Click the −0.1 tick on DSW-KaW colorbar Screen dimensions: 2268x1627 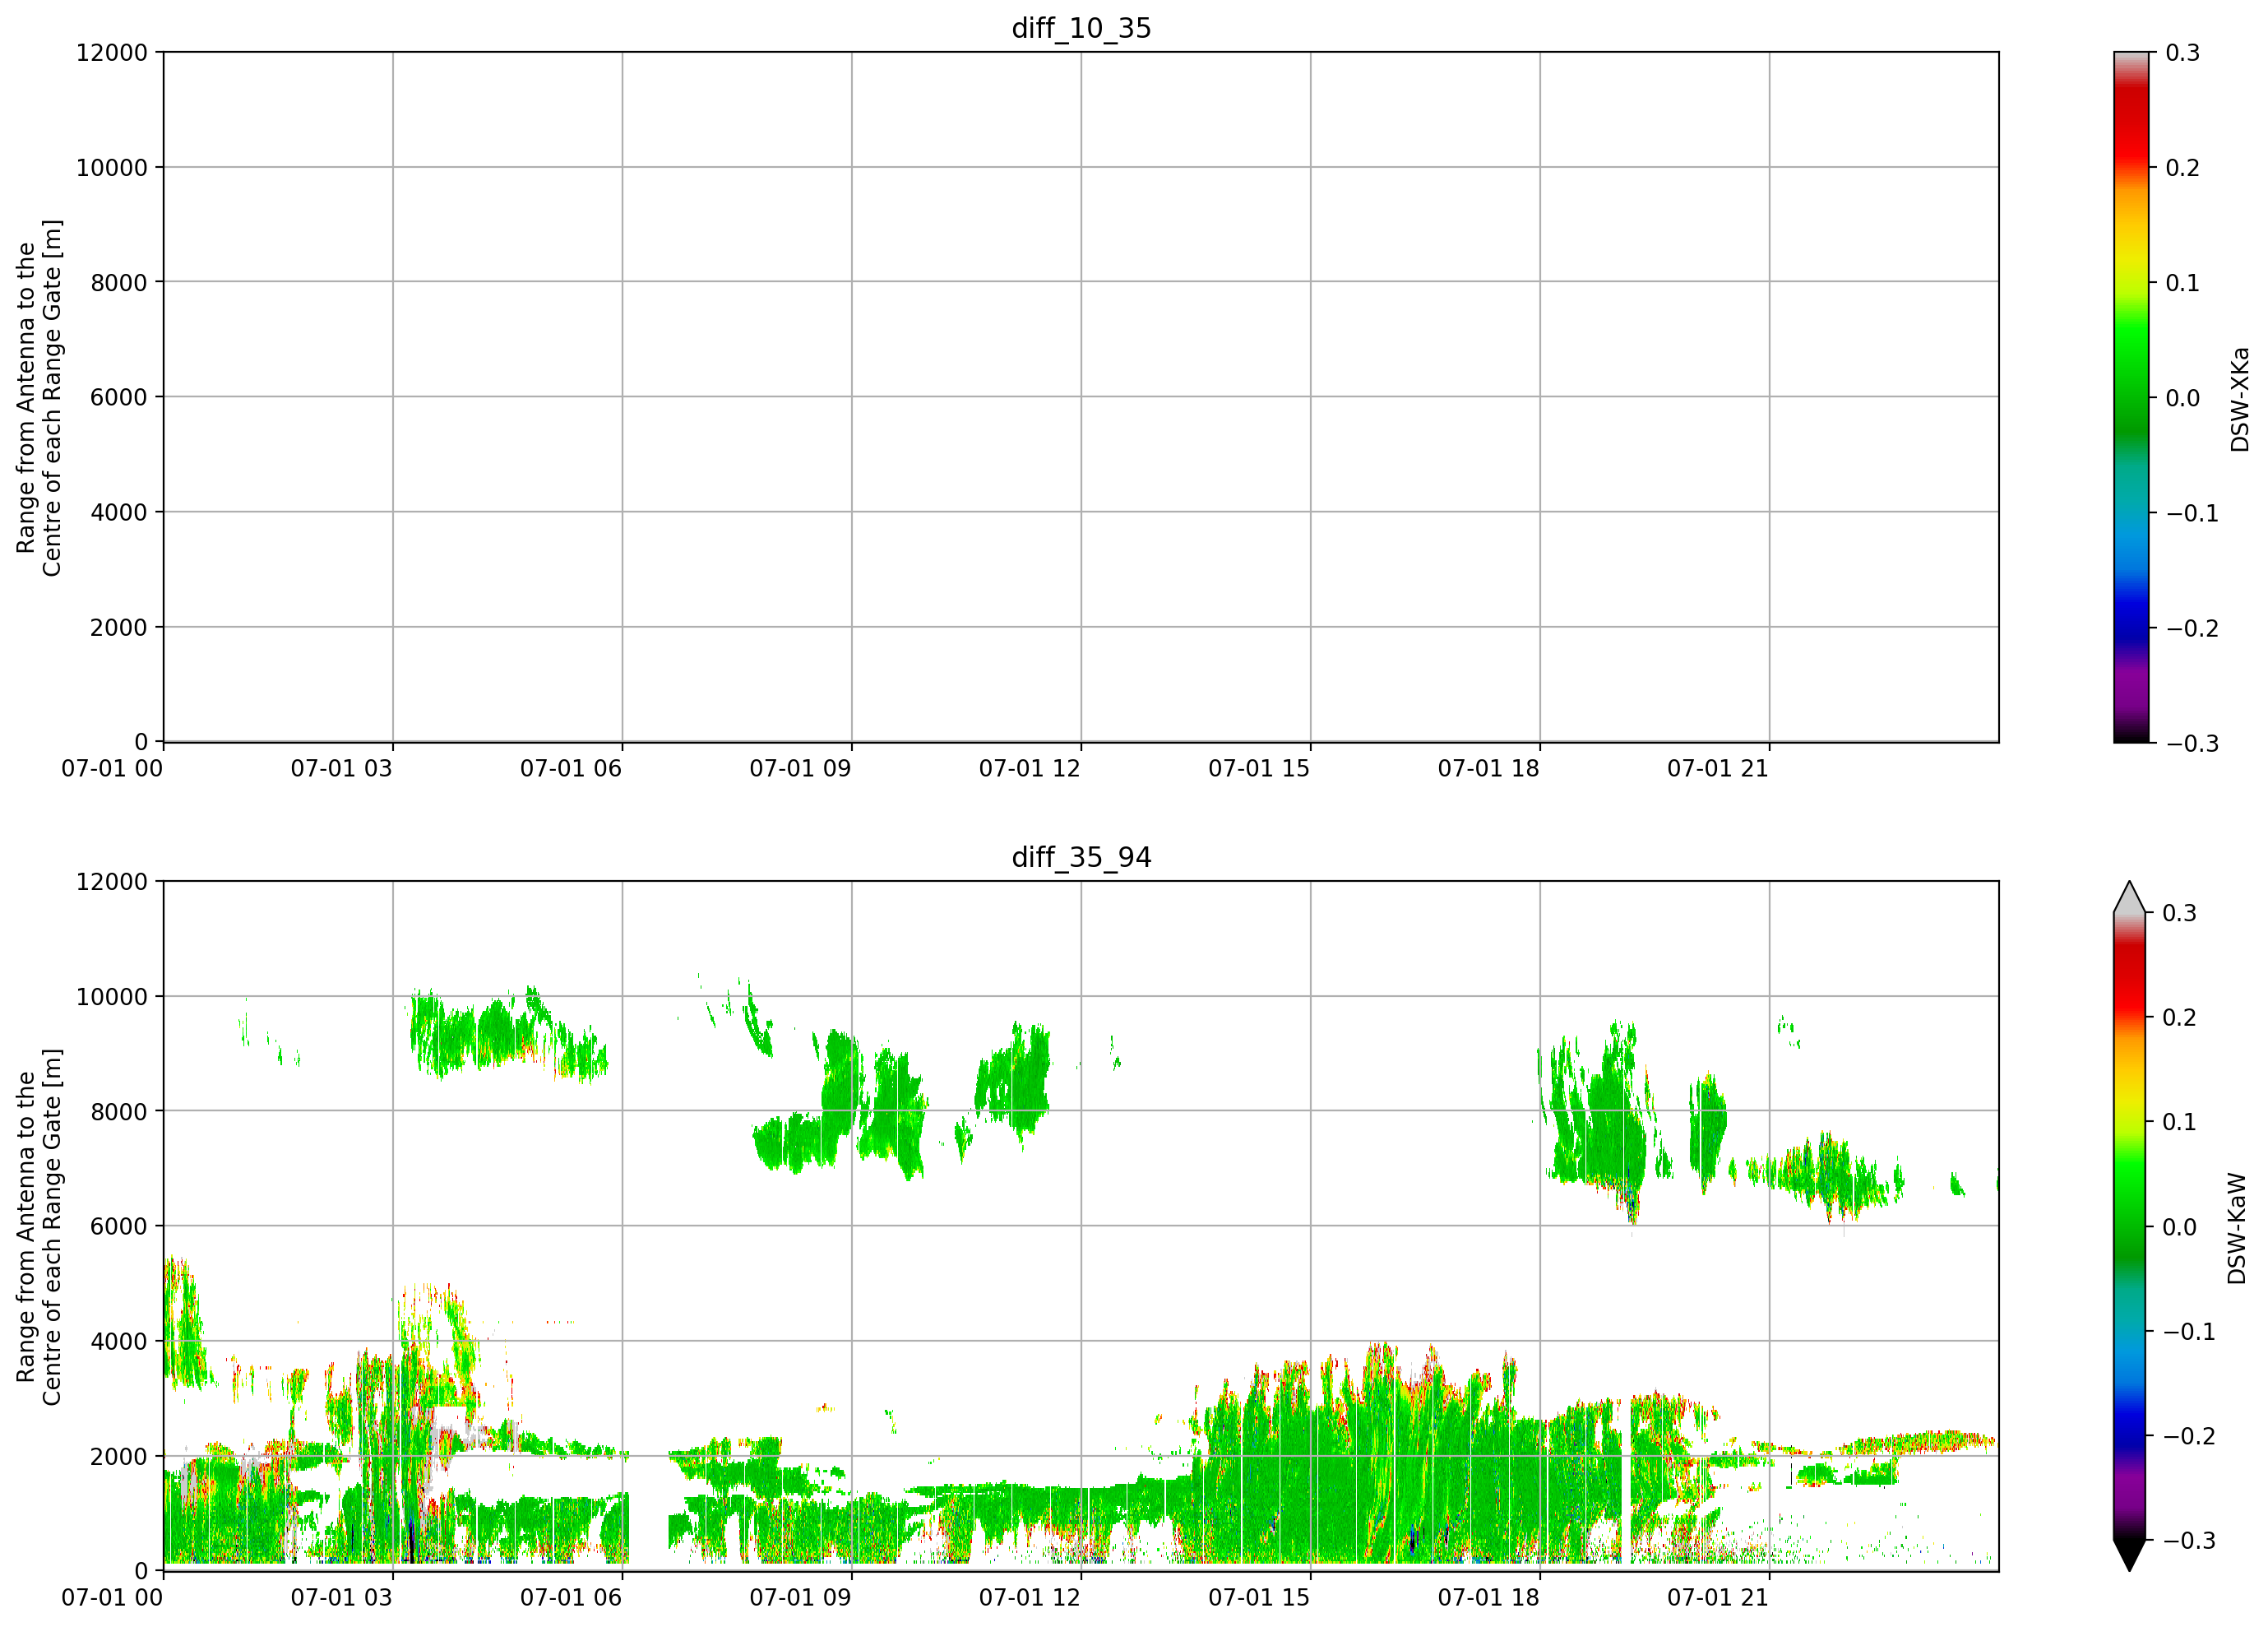click(2189, 1331)
